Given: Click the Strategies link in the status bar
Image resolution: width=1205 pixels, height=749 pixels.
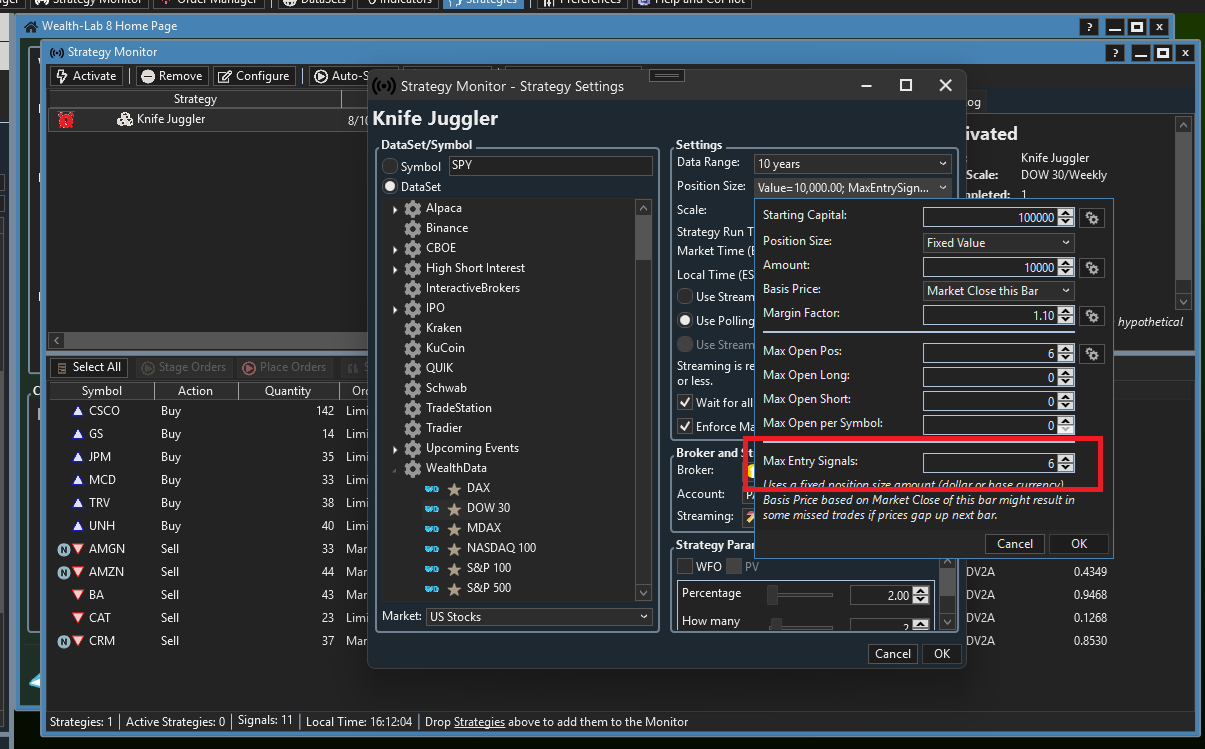Looking at the screenshot, I should 479,722.
